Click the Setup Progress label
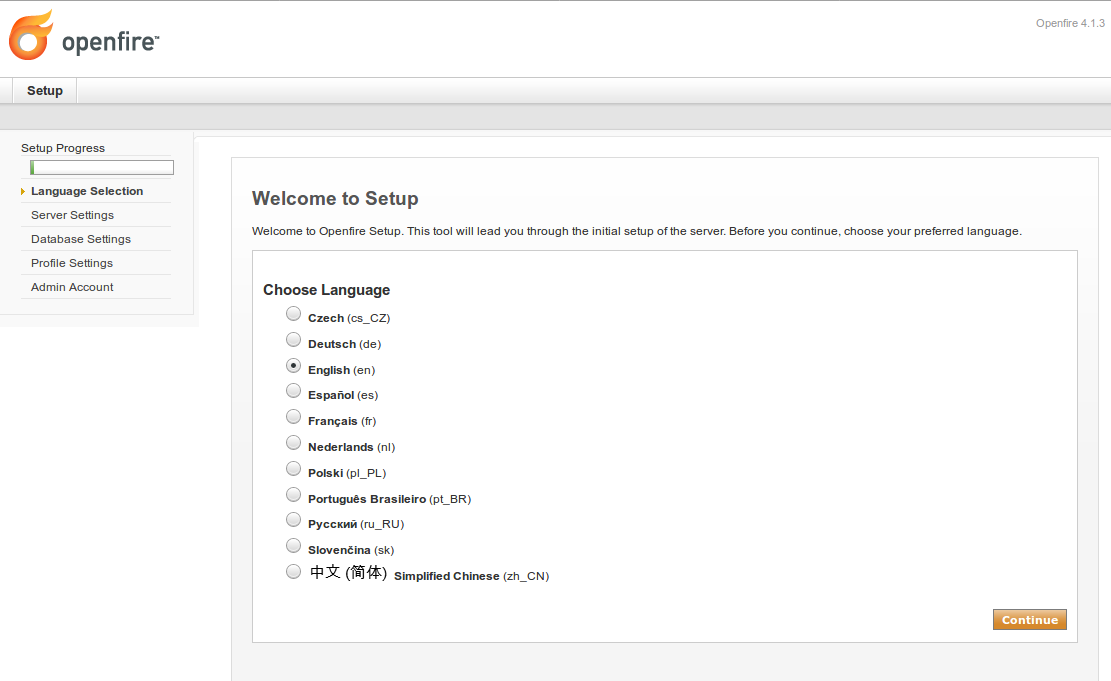 click(63, 148)
